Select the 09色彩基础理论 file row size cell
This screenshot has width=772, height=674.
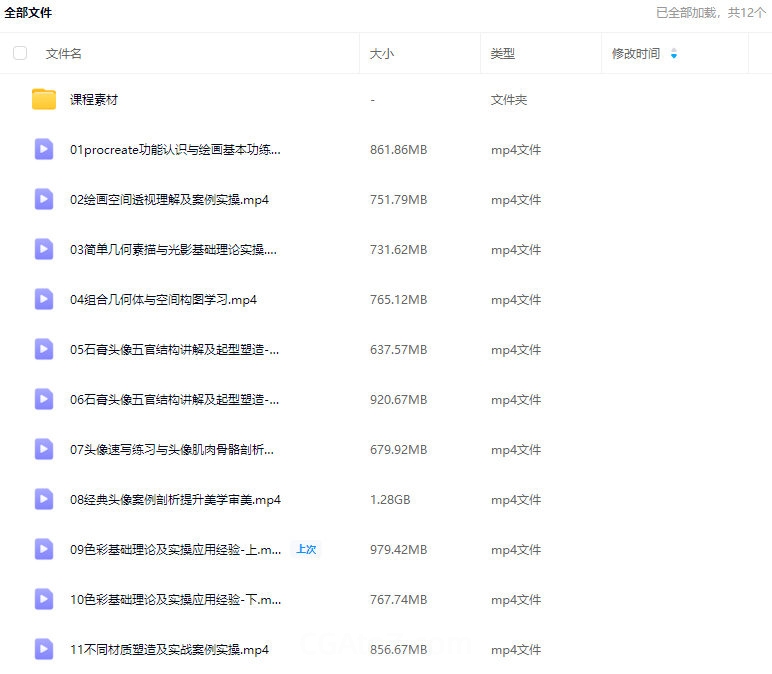tap(398, 550)
